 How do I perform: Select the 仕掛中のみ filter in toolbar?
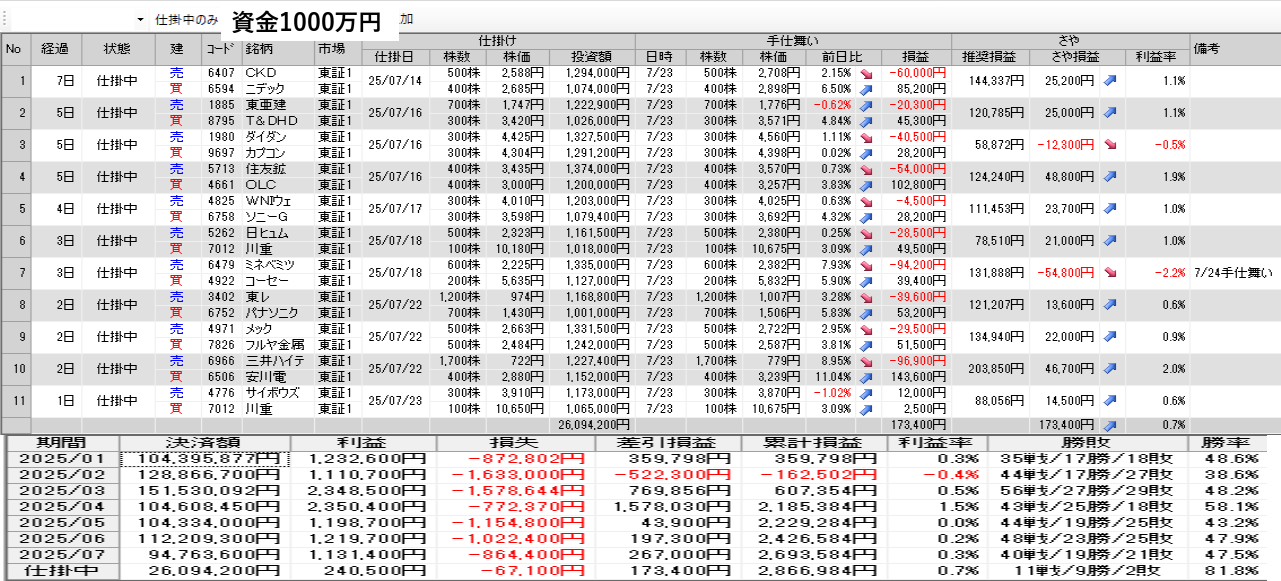(187, 20)
